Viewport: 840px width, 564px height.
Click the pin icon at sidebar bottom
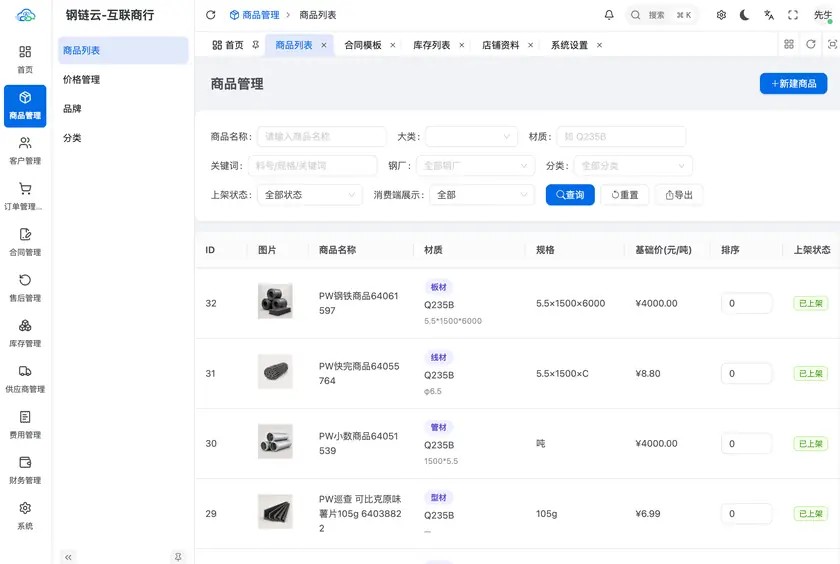[x=178, y=557]
